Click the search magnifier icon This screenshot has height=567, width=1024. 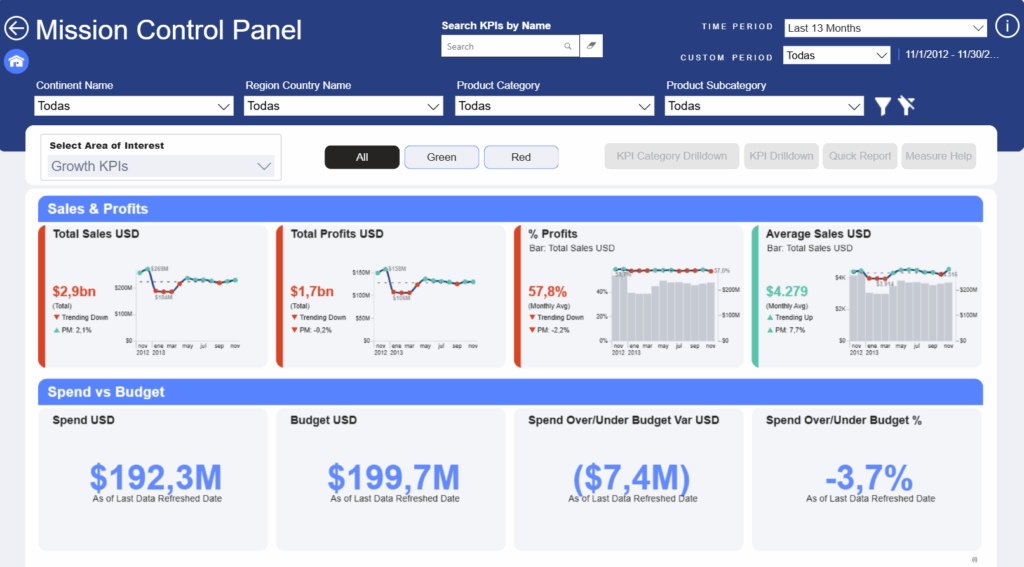click(568, 46)
